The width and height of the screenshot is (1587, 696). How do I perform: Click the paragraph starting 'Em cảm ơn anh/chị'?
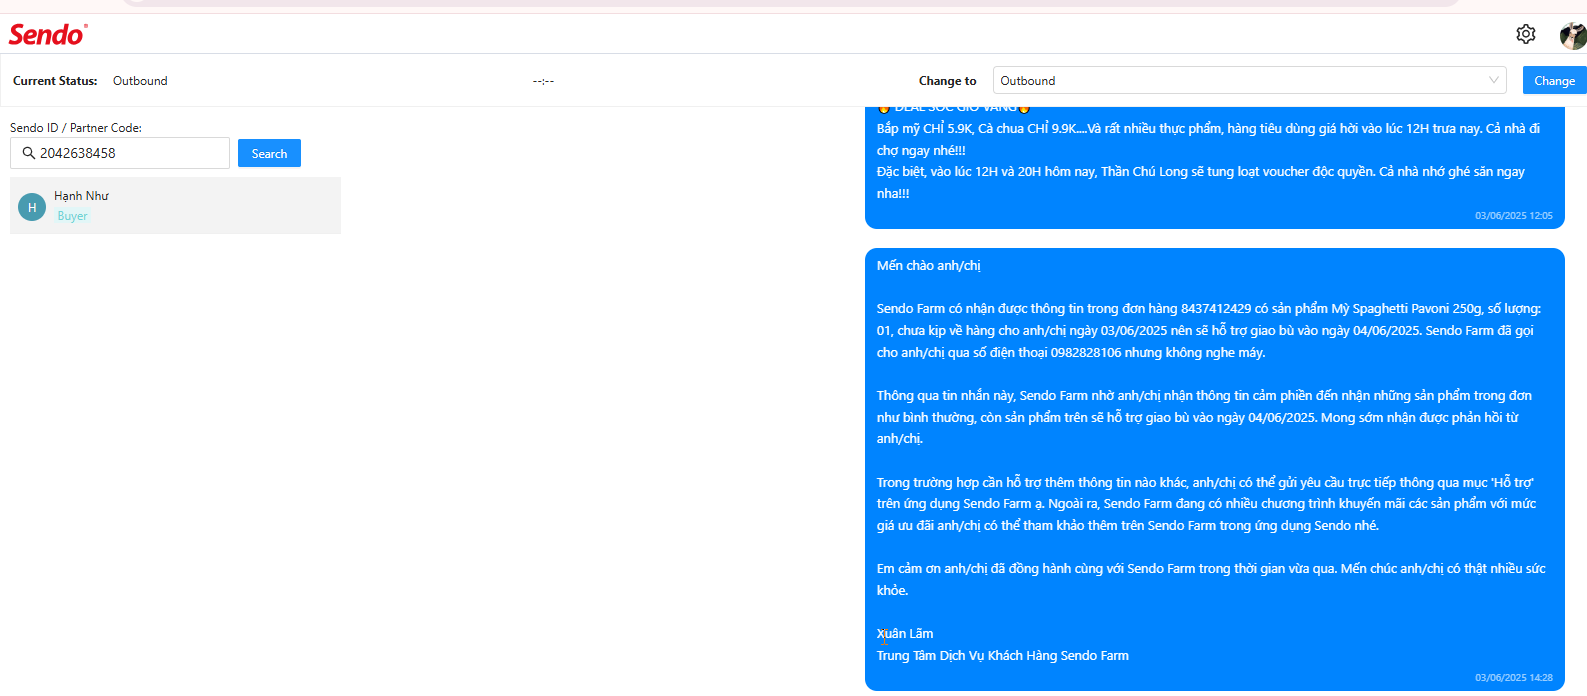[1211, 580]
